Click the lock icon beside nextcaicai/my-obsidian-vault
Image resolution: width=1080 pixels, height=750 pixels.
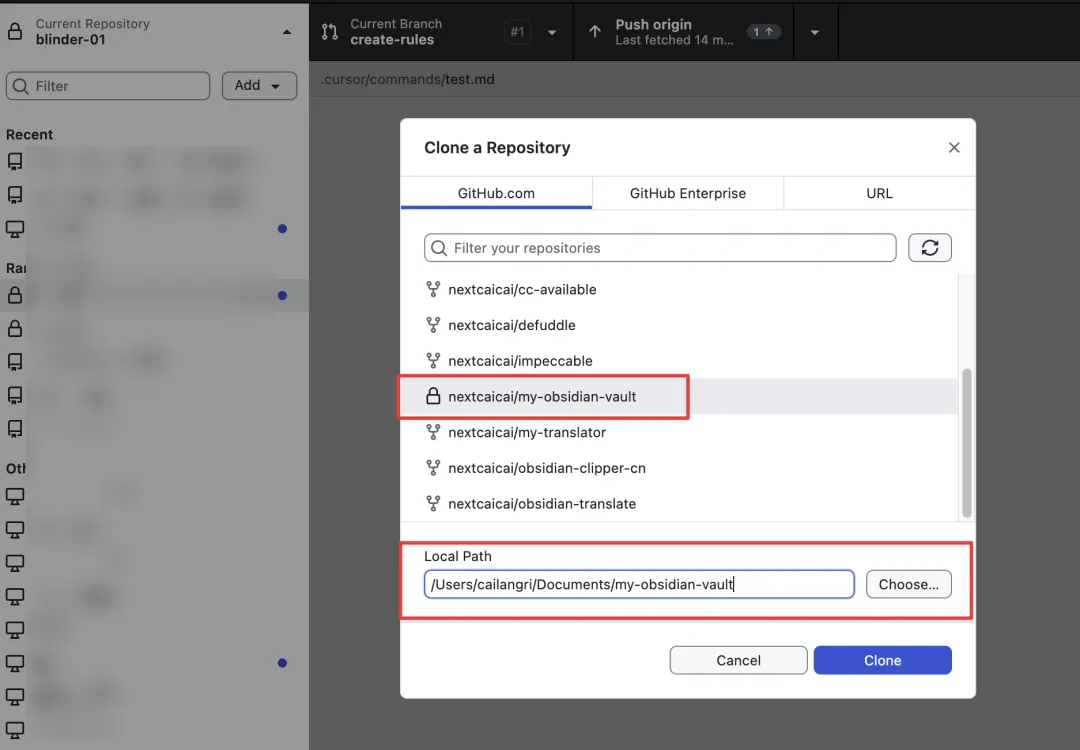pyautogui.click(x=433, y=396)
